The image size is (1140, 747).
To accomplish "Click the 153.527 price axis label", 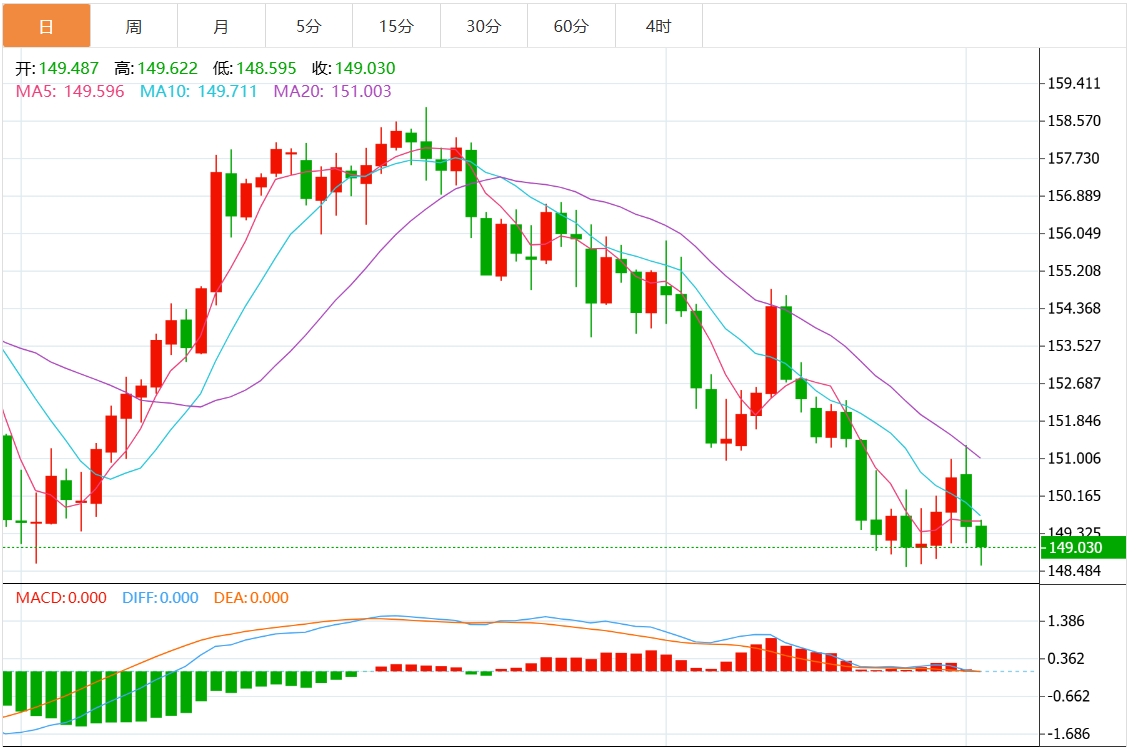I will pos(1074,345).
